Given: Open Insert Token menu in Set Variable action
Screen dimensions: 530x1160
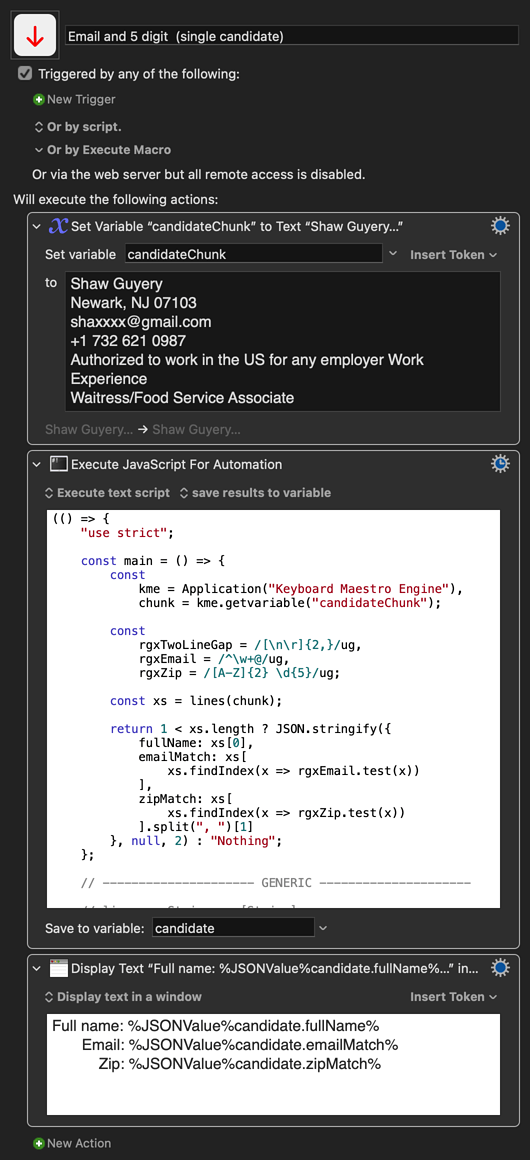Looking at the screenshot, I should pyautogui.click(x=454, y=254).
